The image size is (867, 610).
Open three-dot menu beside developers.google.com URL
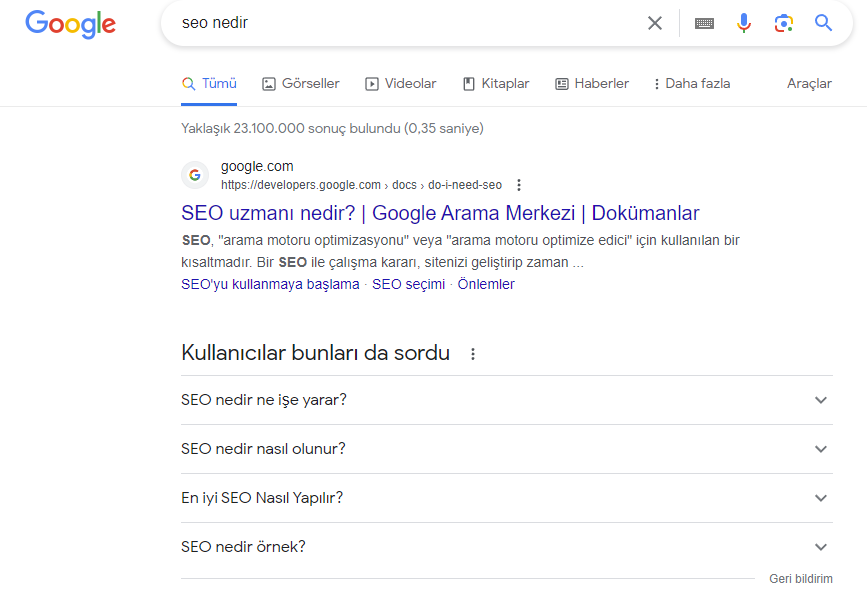[519, 185]
